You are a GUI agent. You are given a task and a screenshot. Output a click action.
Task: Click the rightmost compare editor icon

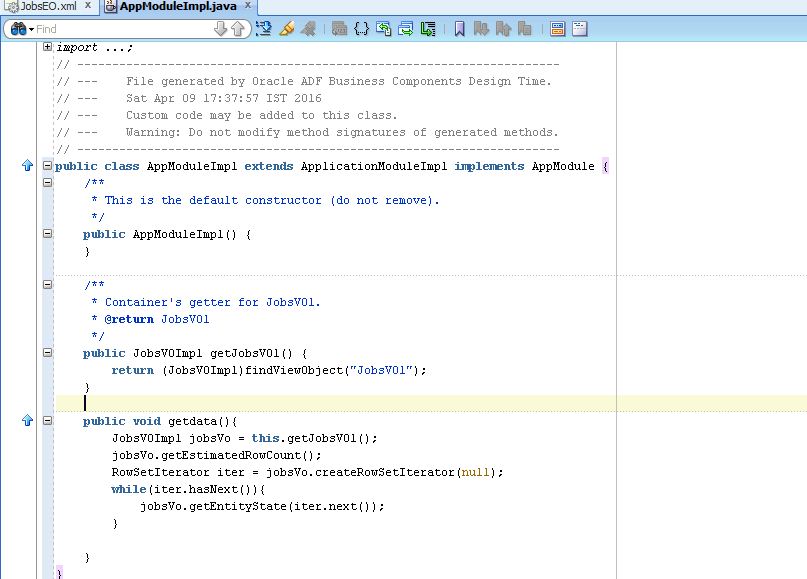(578, 29)
